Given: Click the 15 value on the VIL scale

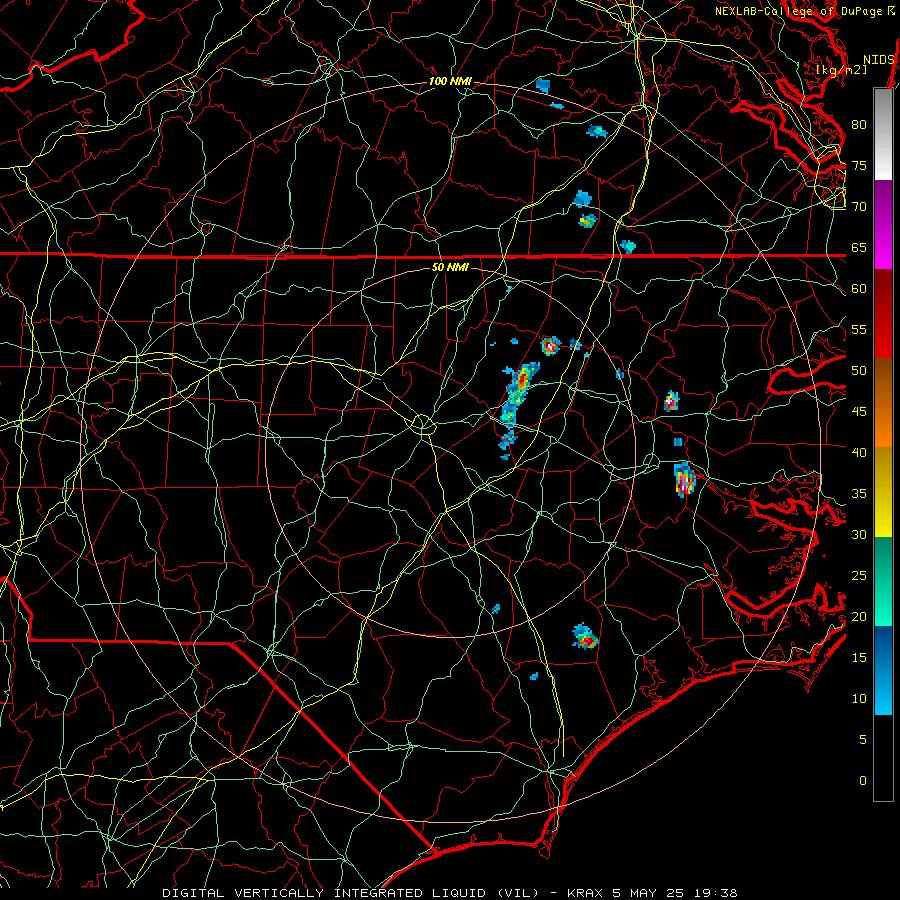Looking at the screenshot, I should point(859,658).
